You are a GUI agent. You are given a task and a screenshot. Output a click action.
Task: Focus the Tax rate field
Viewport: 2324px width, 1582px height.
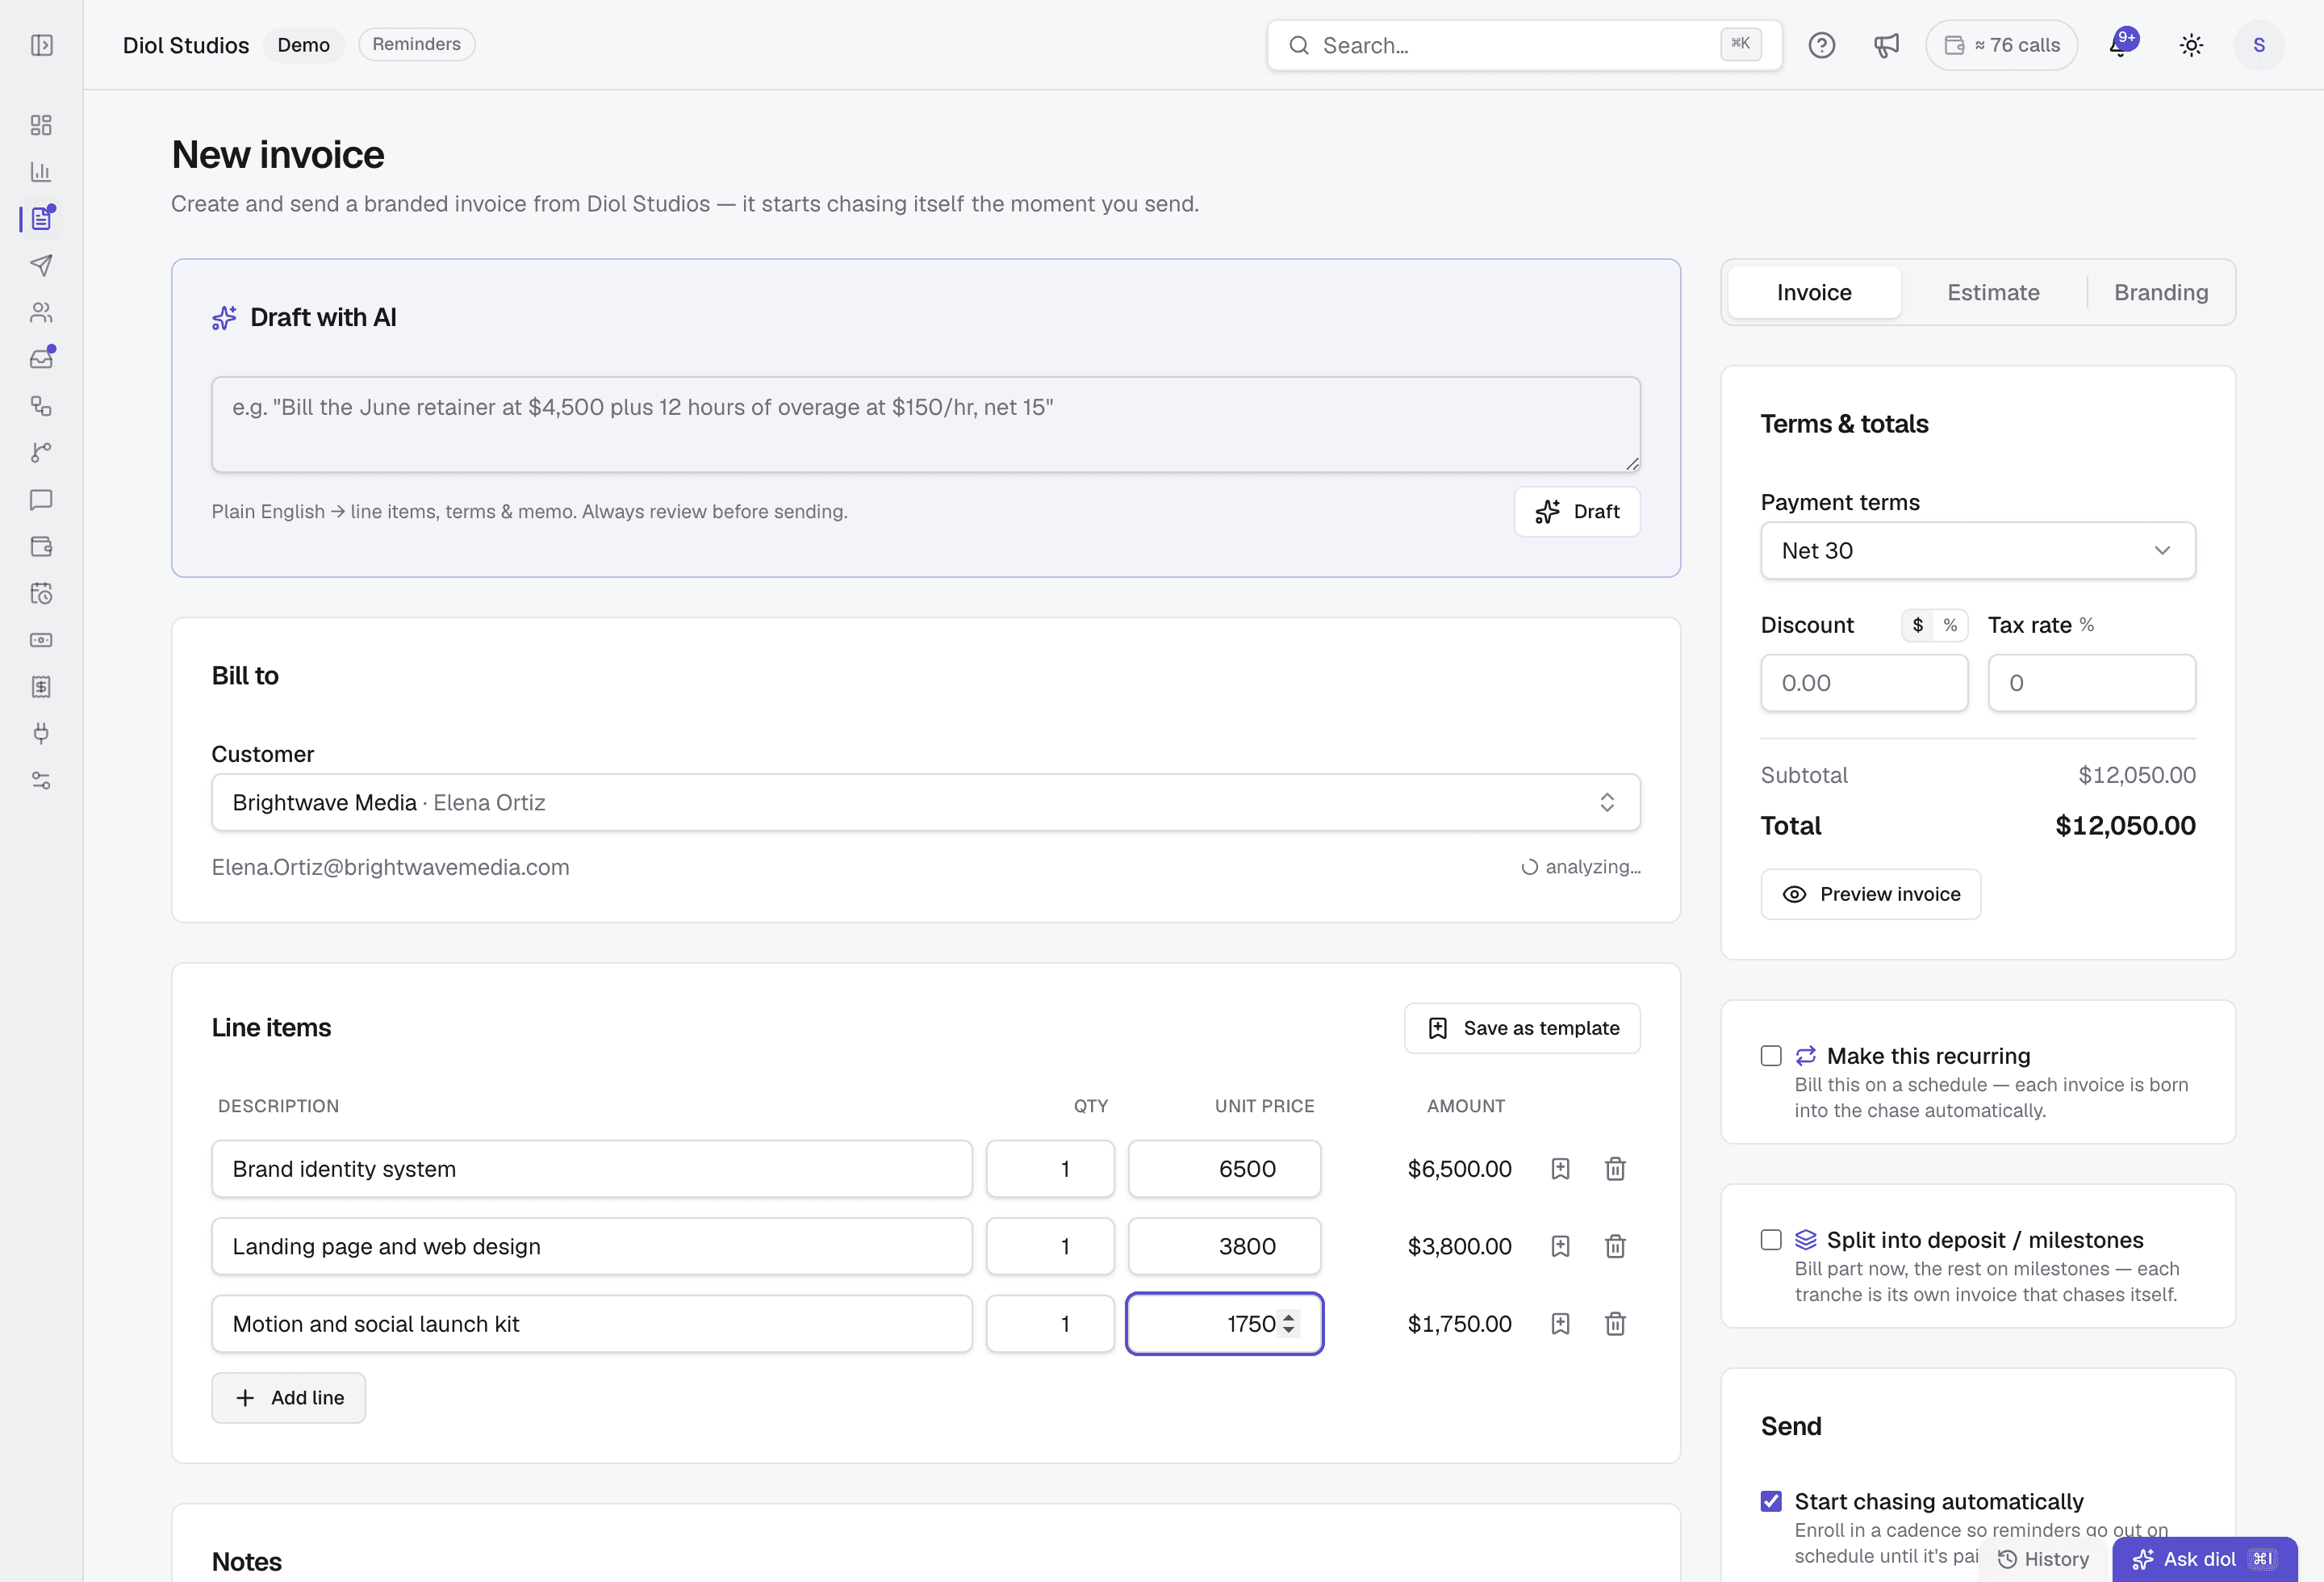pyautogui.click(x=2091, y=683)
